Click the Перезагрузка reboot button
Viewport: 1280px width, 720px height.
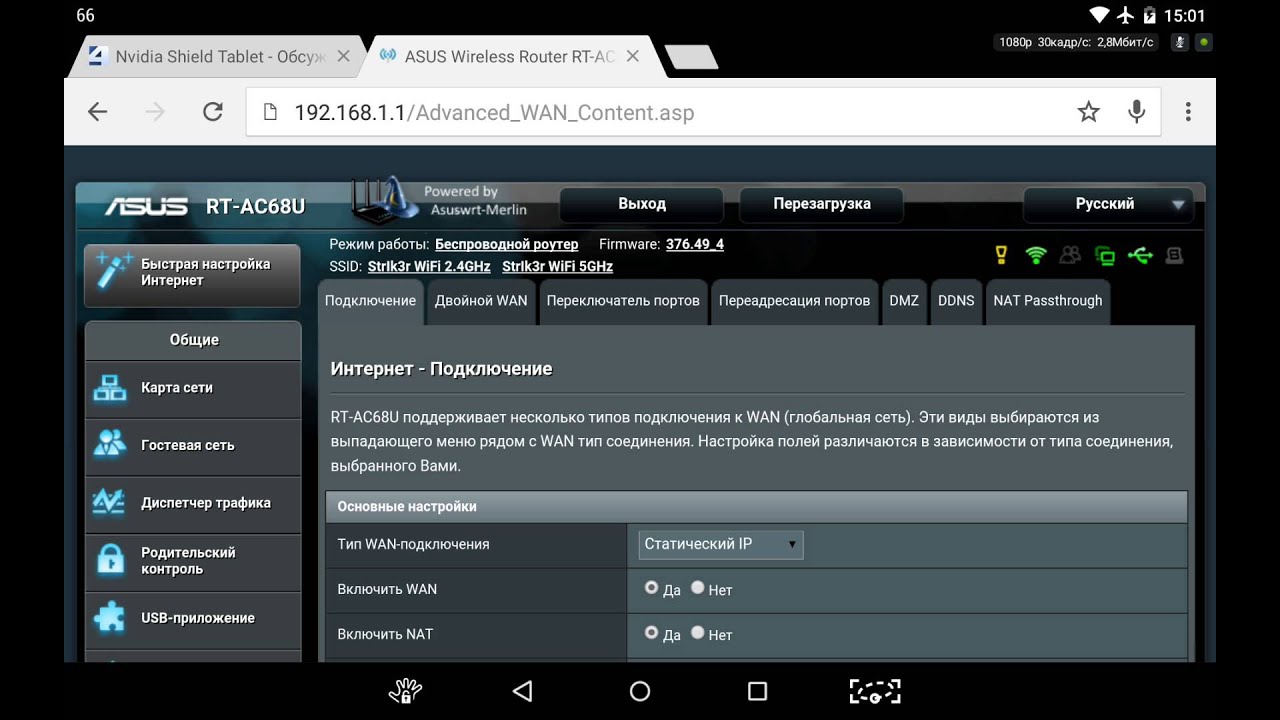coord(822,204)
